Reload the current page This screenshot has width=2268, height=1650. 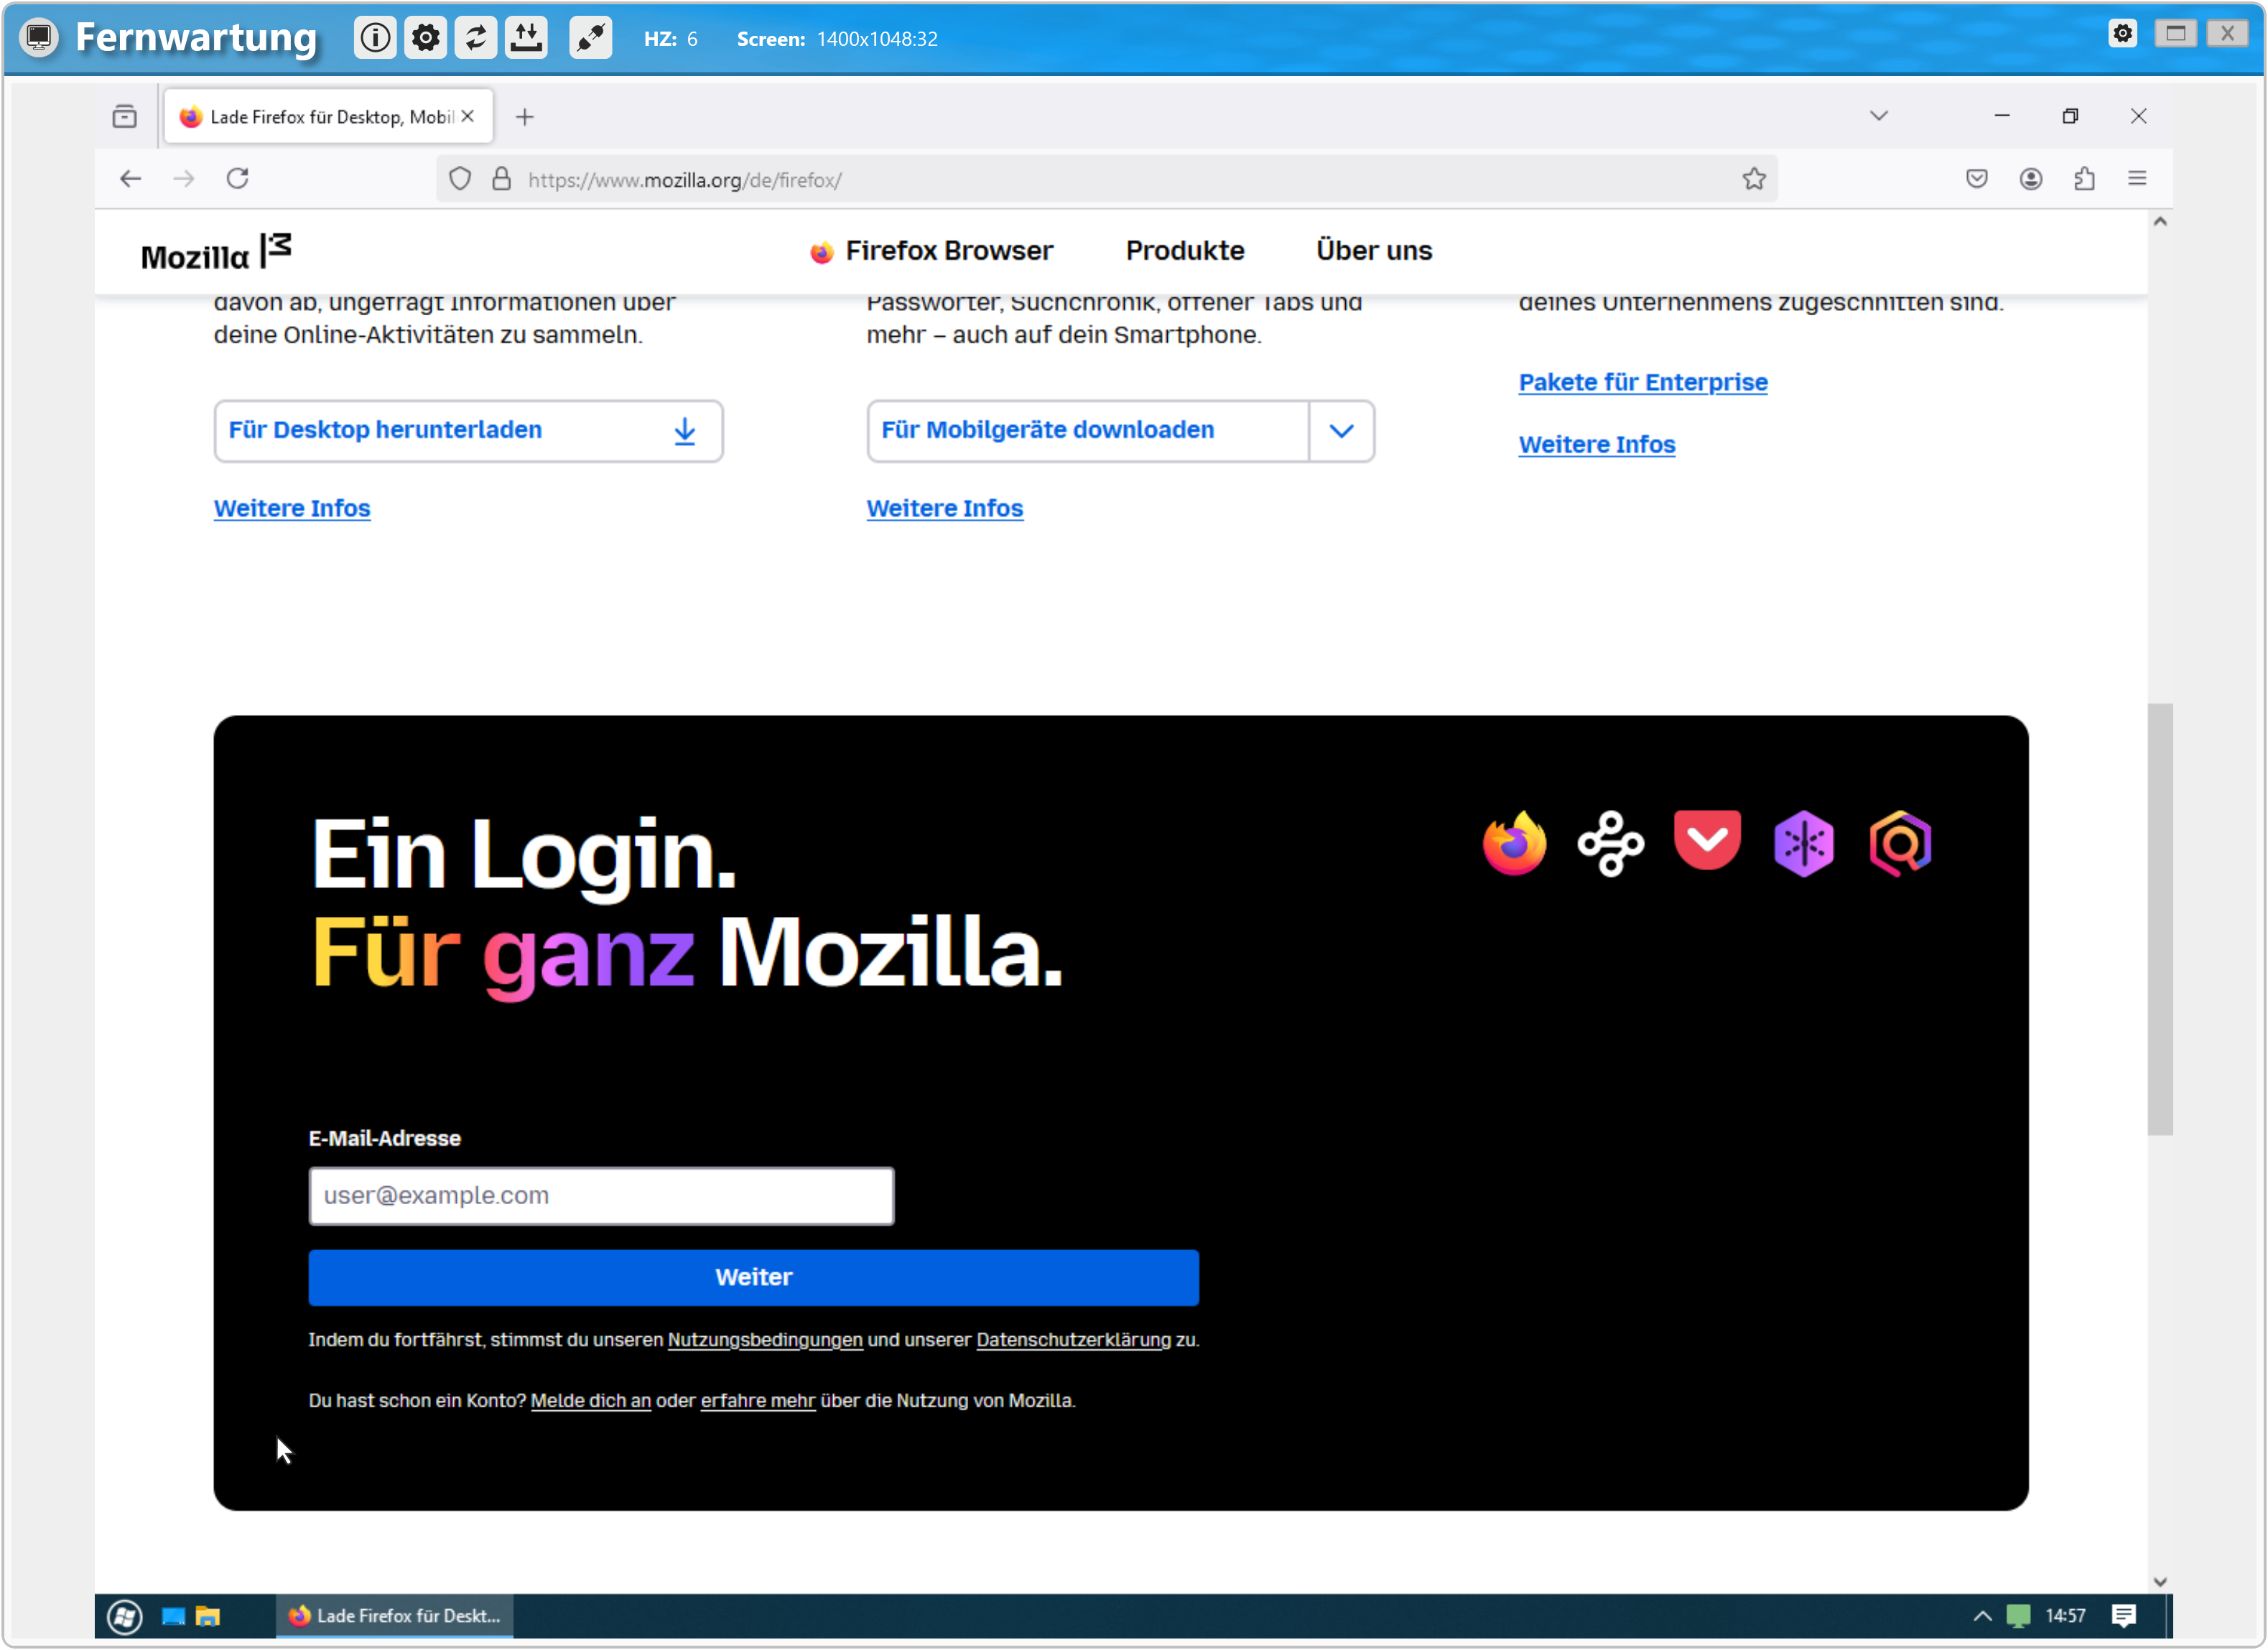pyautogui.click(x=238, y=179)
